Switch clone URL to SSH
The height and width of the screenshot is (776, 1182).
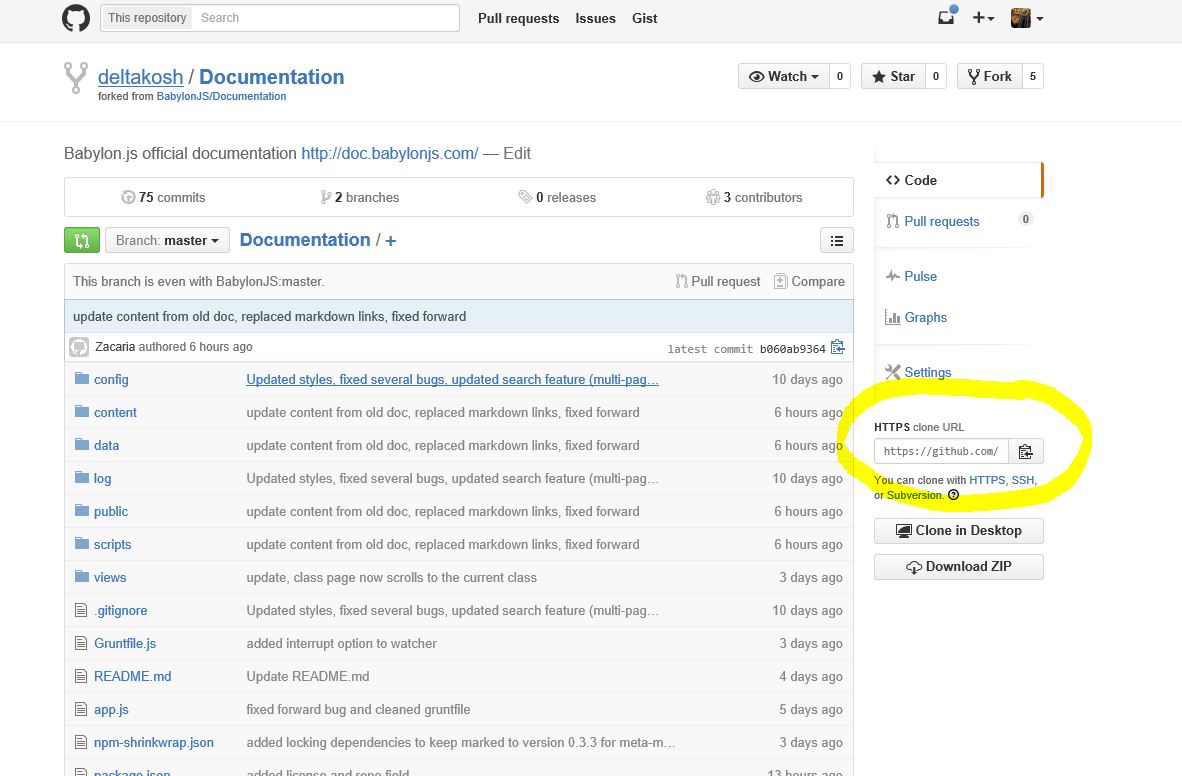[1022, 480]
